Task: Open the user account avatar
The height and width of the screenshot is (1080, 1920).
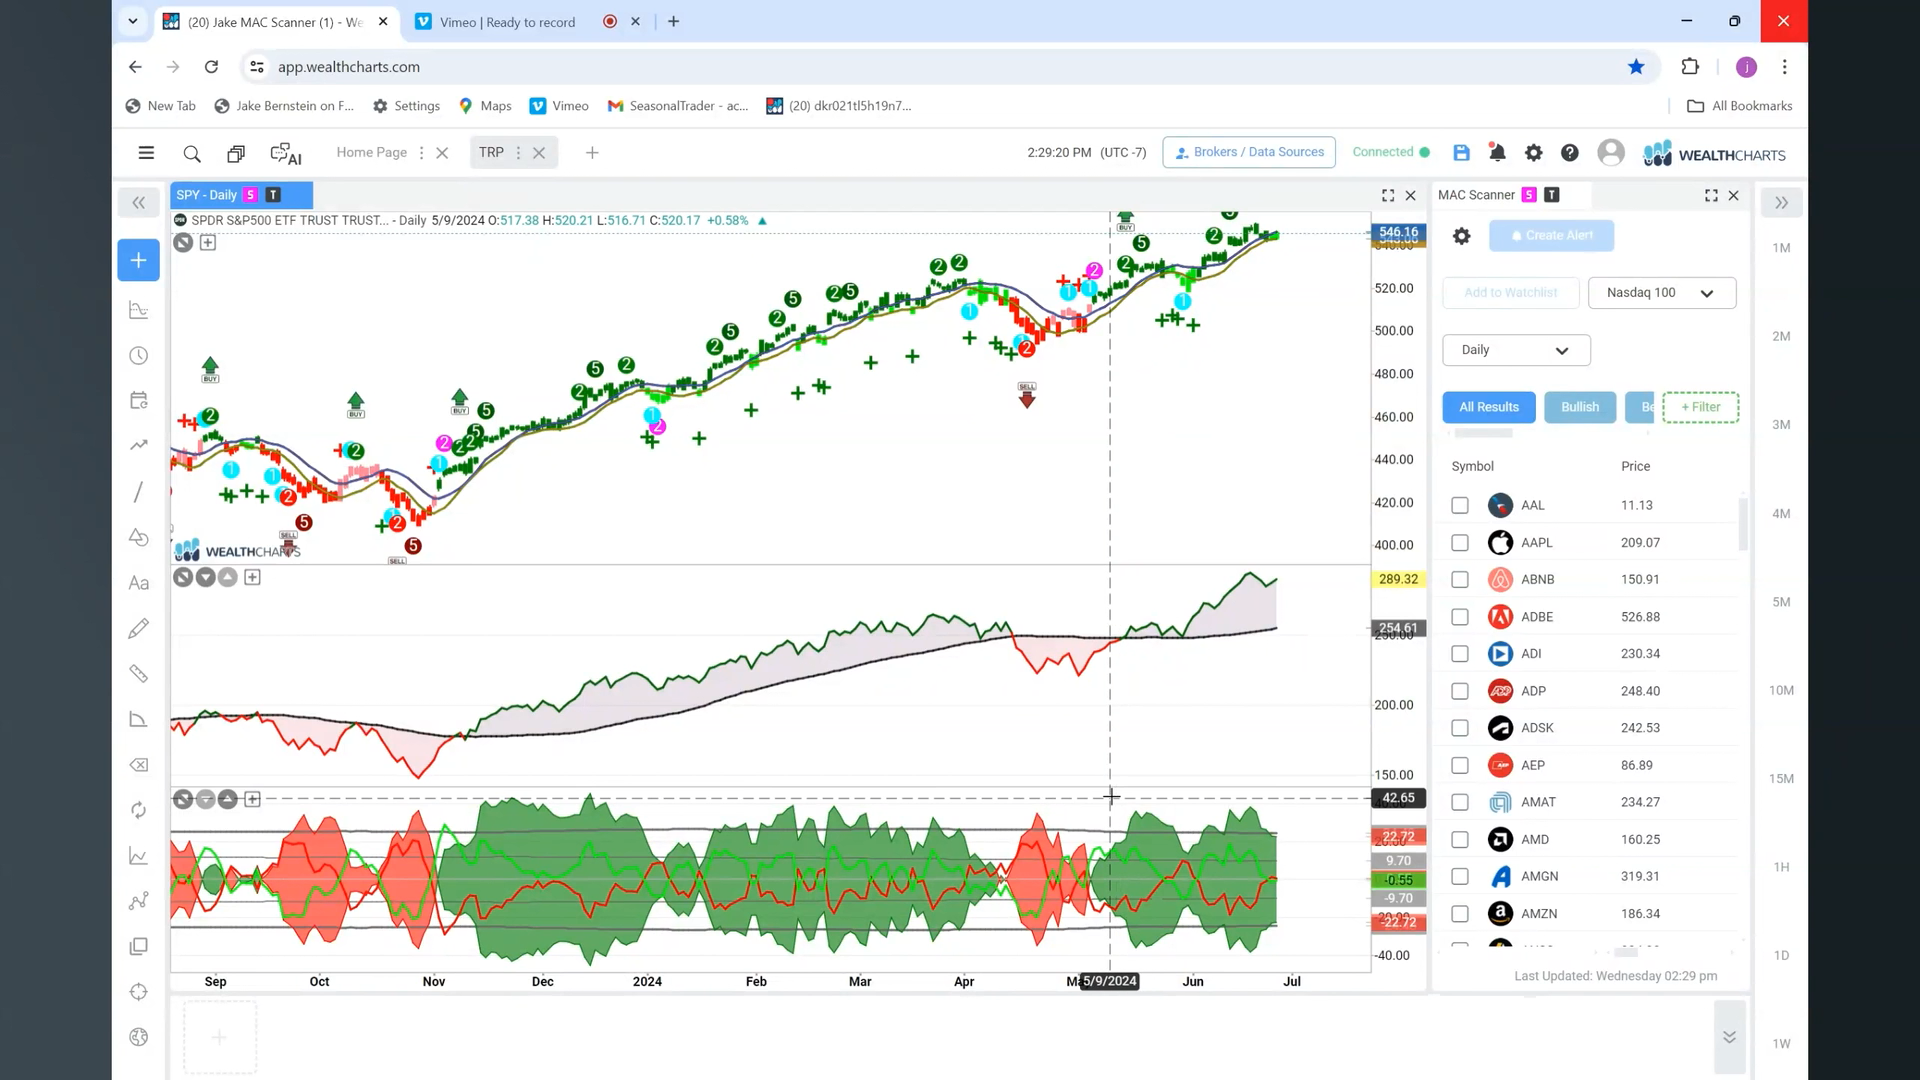Action: (x=1611, y=152)
